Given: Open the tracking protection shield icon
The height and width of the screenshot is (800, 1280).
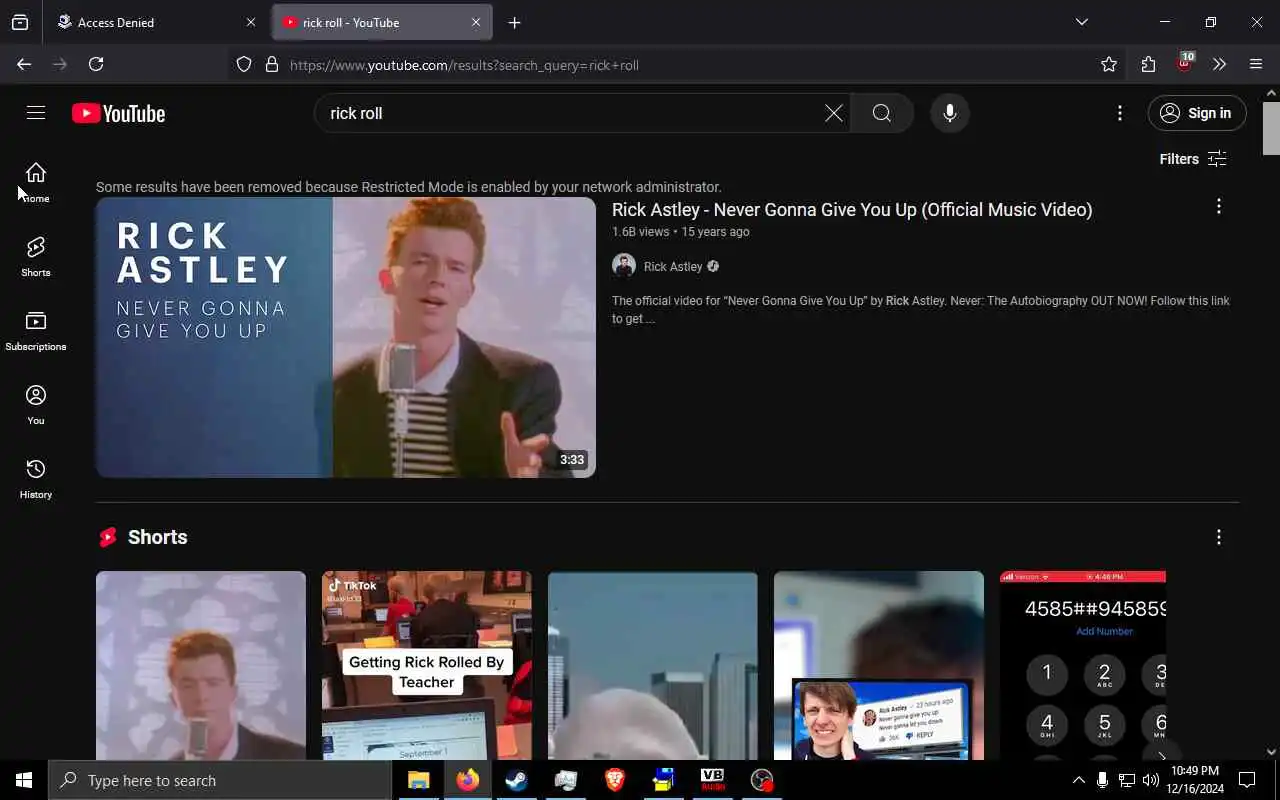Looking at the screenshot, I should (x=244, y=65).
